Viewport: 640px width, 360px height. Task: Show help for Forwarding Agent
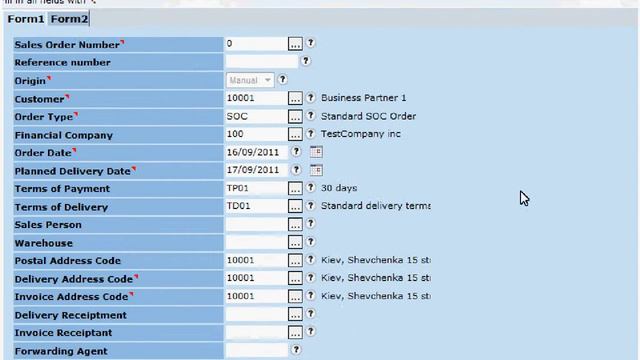tap(296, 349)
